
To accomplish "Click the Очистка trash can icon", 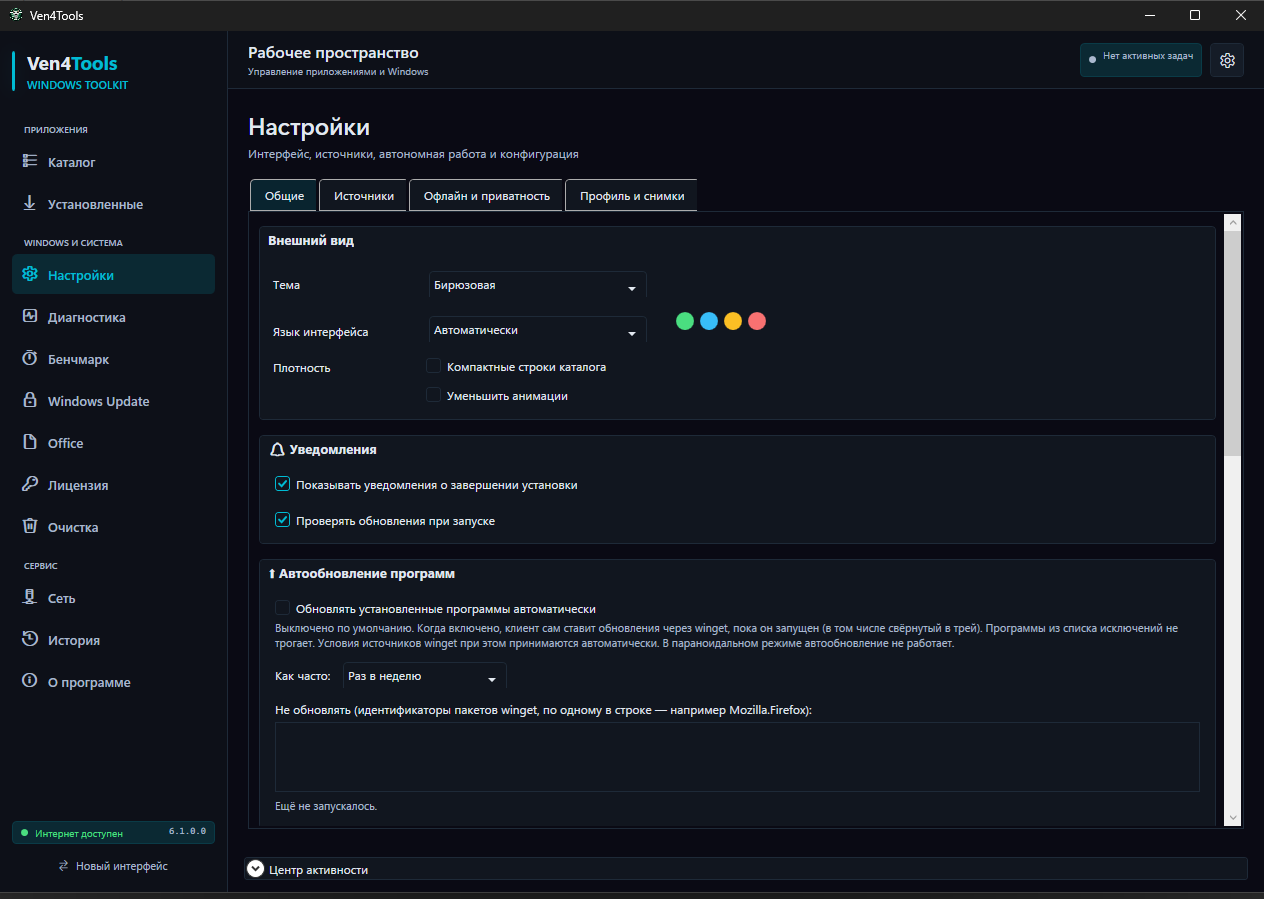I will (x=30, y=527).
